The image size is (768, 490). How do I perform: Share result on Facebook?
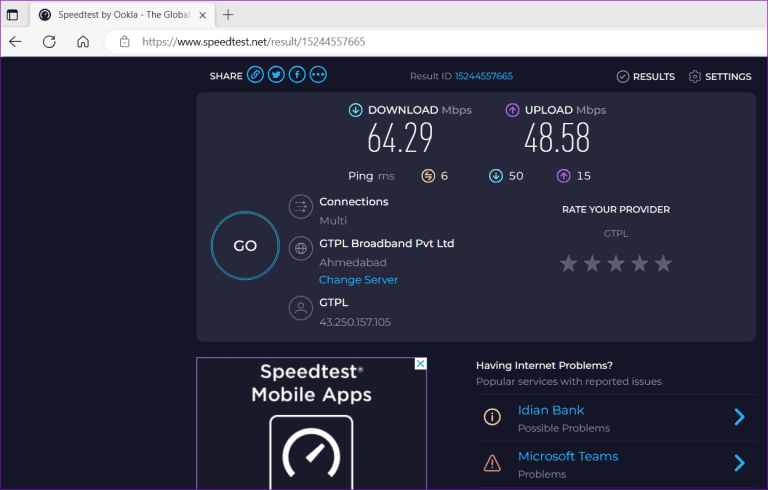tap(297, 75)
